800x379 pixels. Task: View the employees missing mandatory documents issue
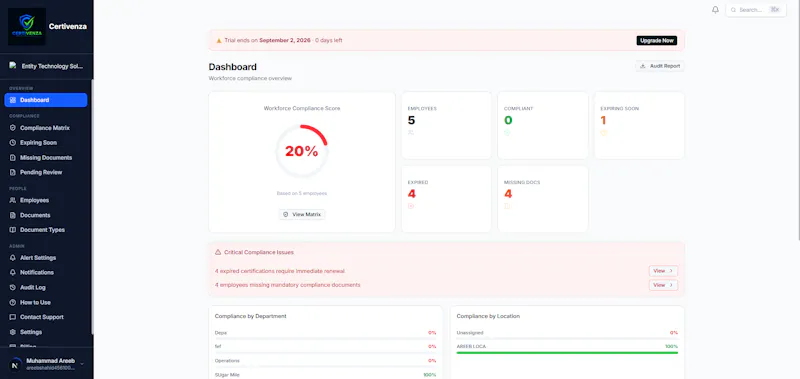(663, 285)
